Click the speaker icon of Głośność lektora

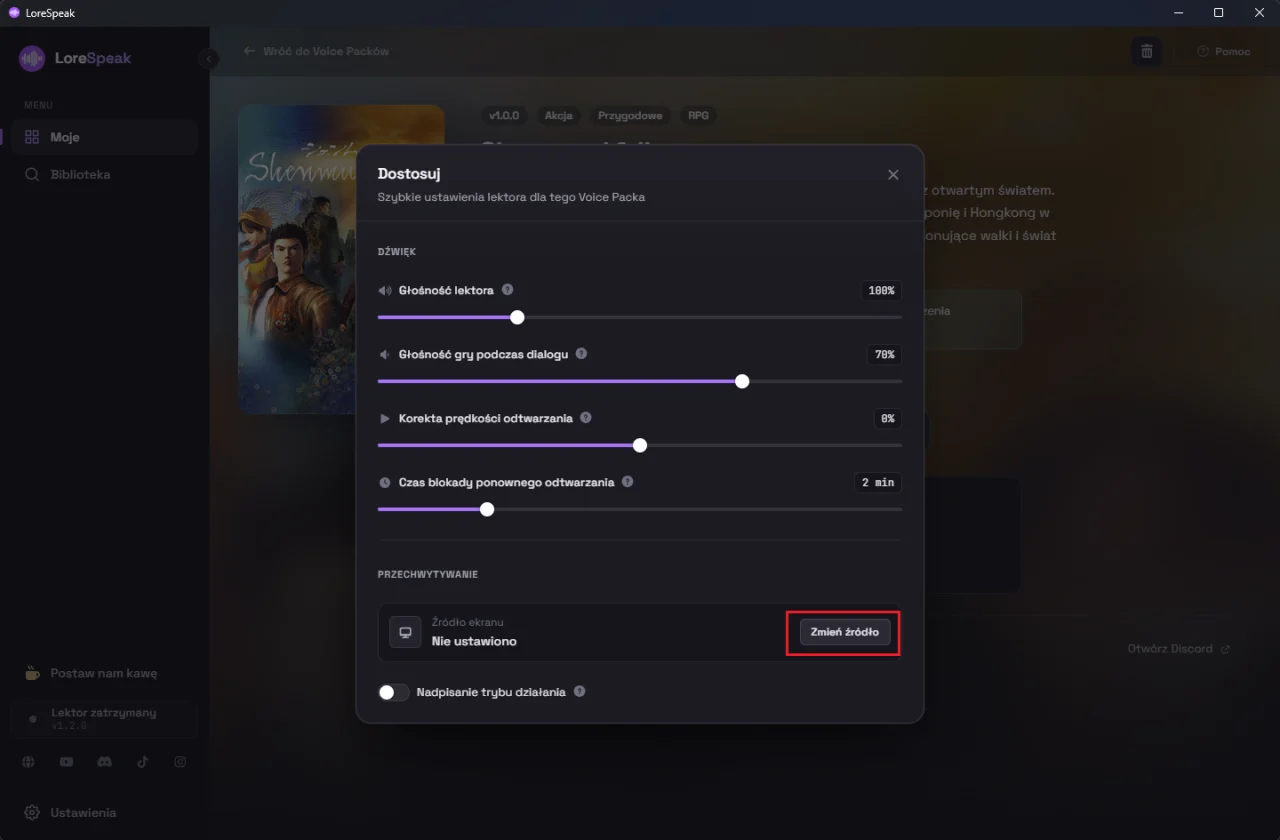click(x=385, y=291)
